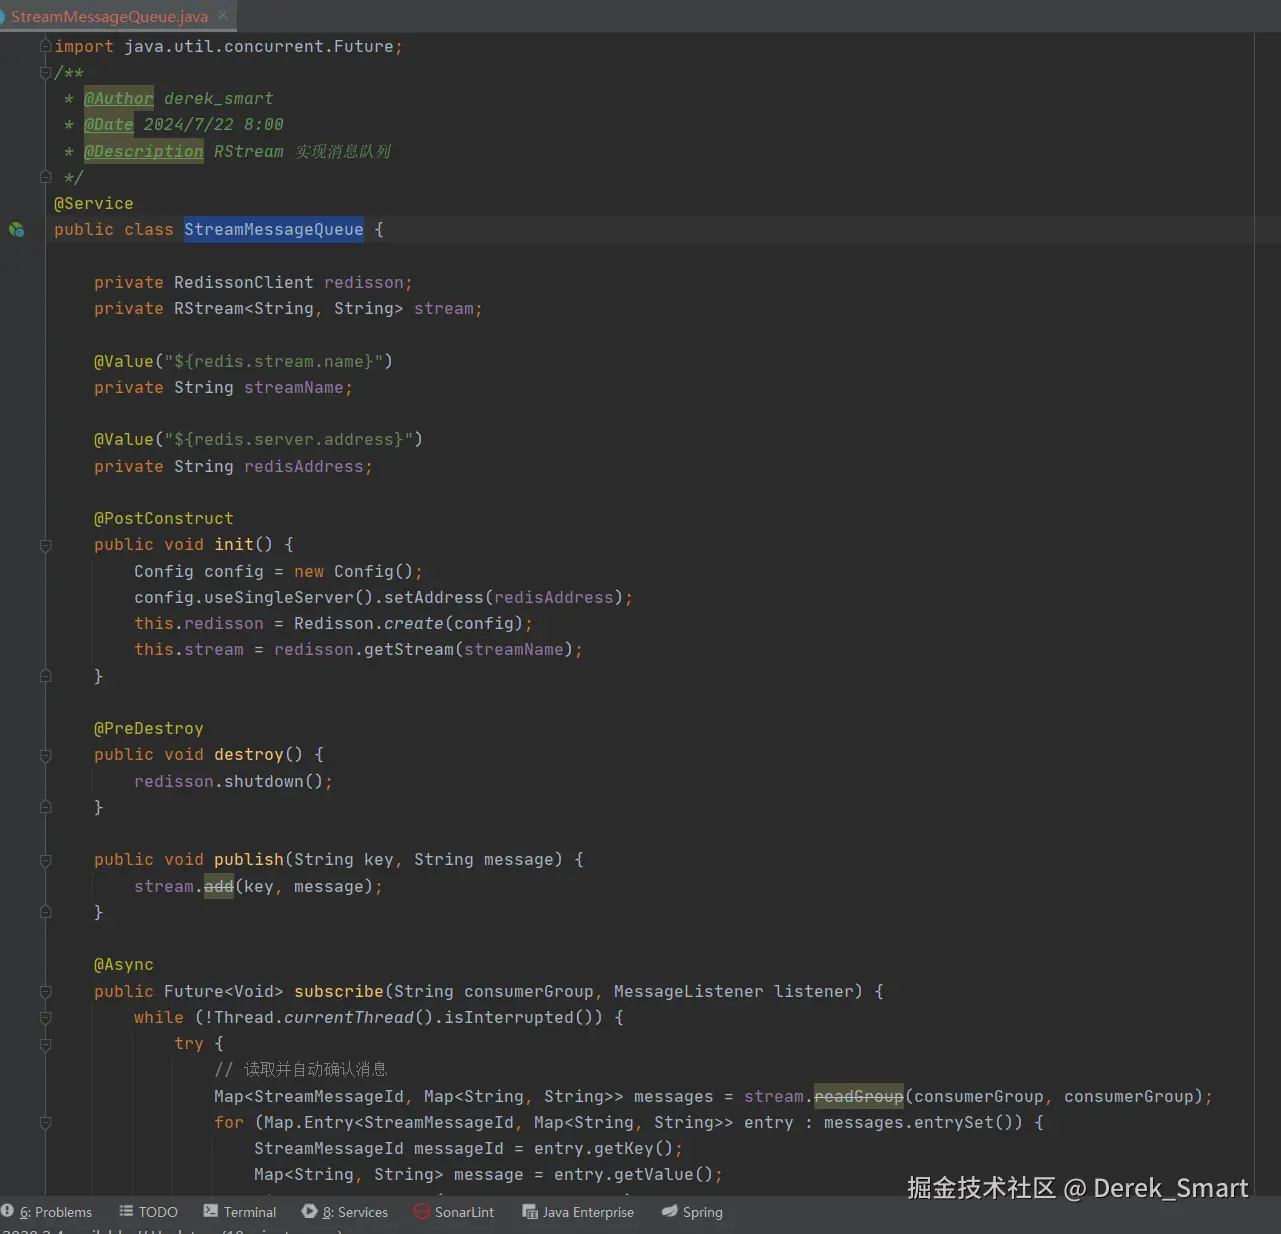Click the Problems warning icon in the tool strip
The height and width of the screenshot is (1234, 1281).
[7, 1211]
